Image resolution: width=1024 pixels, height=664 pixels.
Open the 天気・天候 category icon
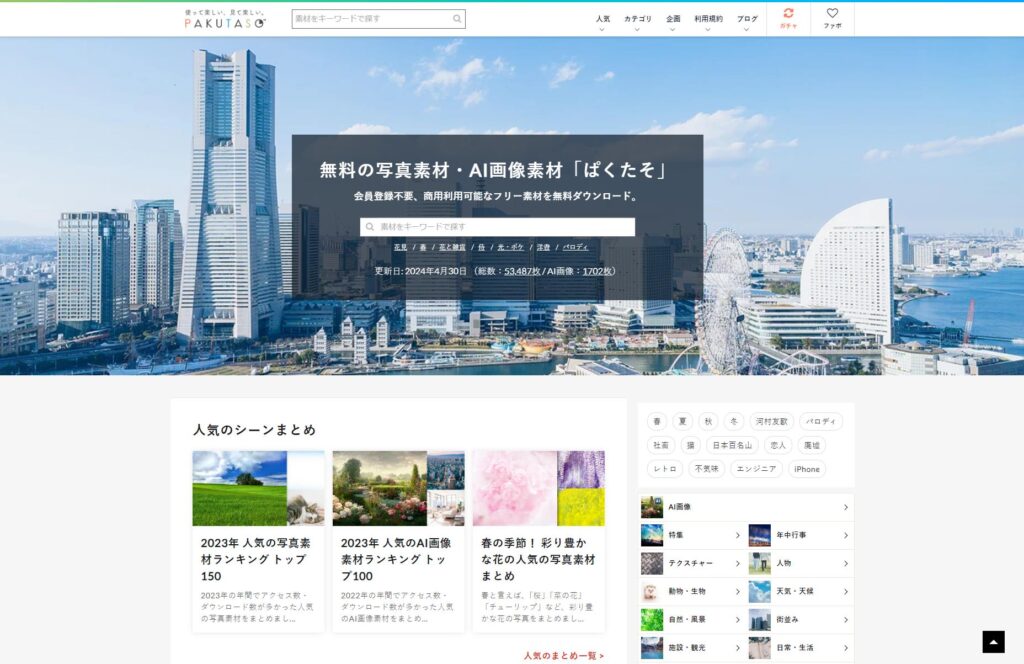760,591
